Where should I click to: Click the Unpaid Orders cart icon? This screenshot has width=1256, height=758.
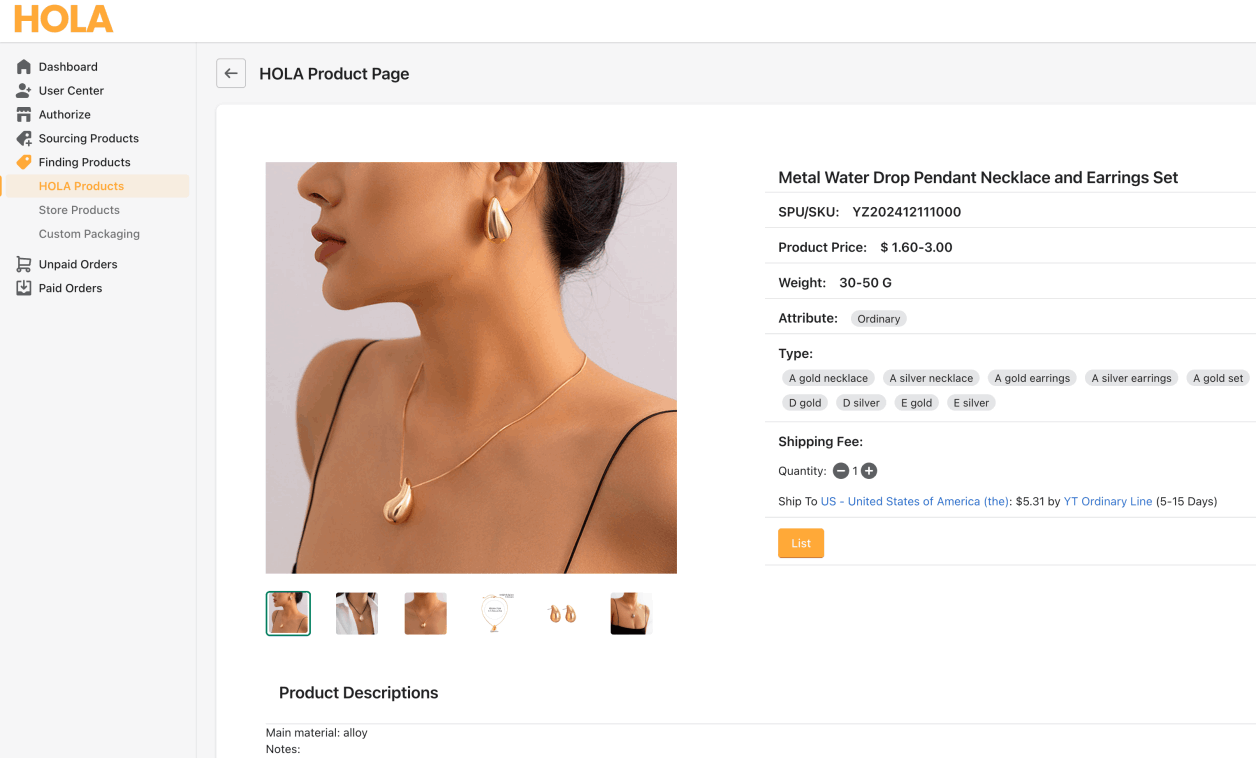pyautogui.click(x=24, y=264)
